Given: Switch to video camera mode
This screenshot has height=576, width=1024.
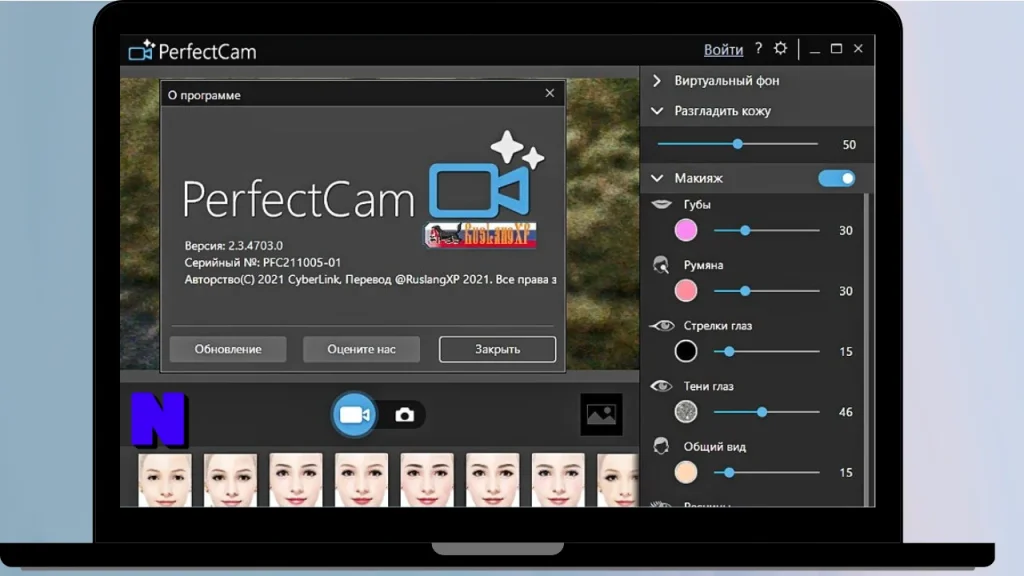Looking at the screenshot, I should pyautogui.click(x=355, y=415).
